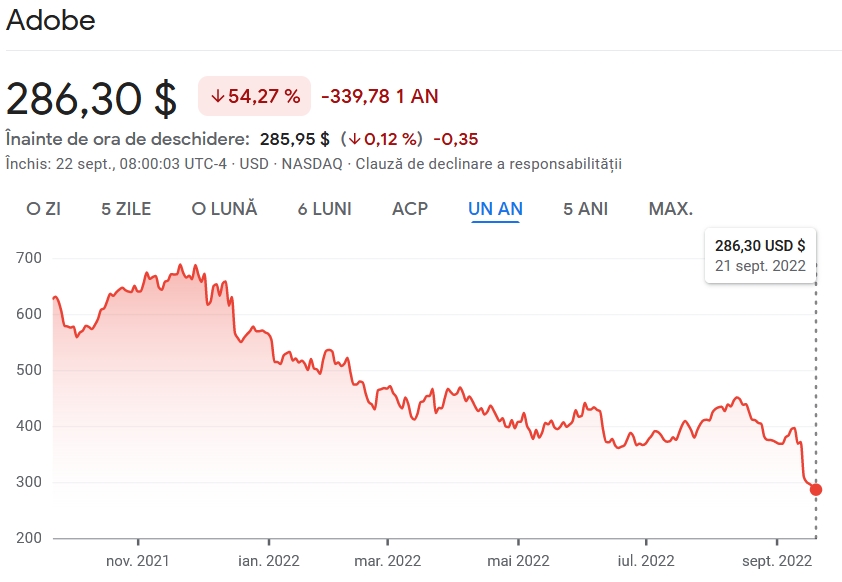Select the ACP range tab
Image resolution: width=842 pixels, height=582 pixels.
pyautogui.click(x=410, y=209)
